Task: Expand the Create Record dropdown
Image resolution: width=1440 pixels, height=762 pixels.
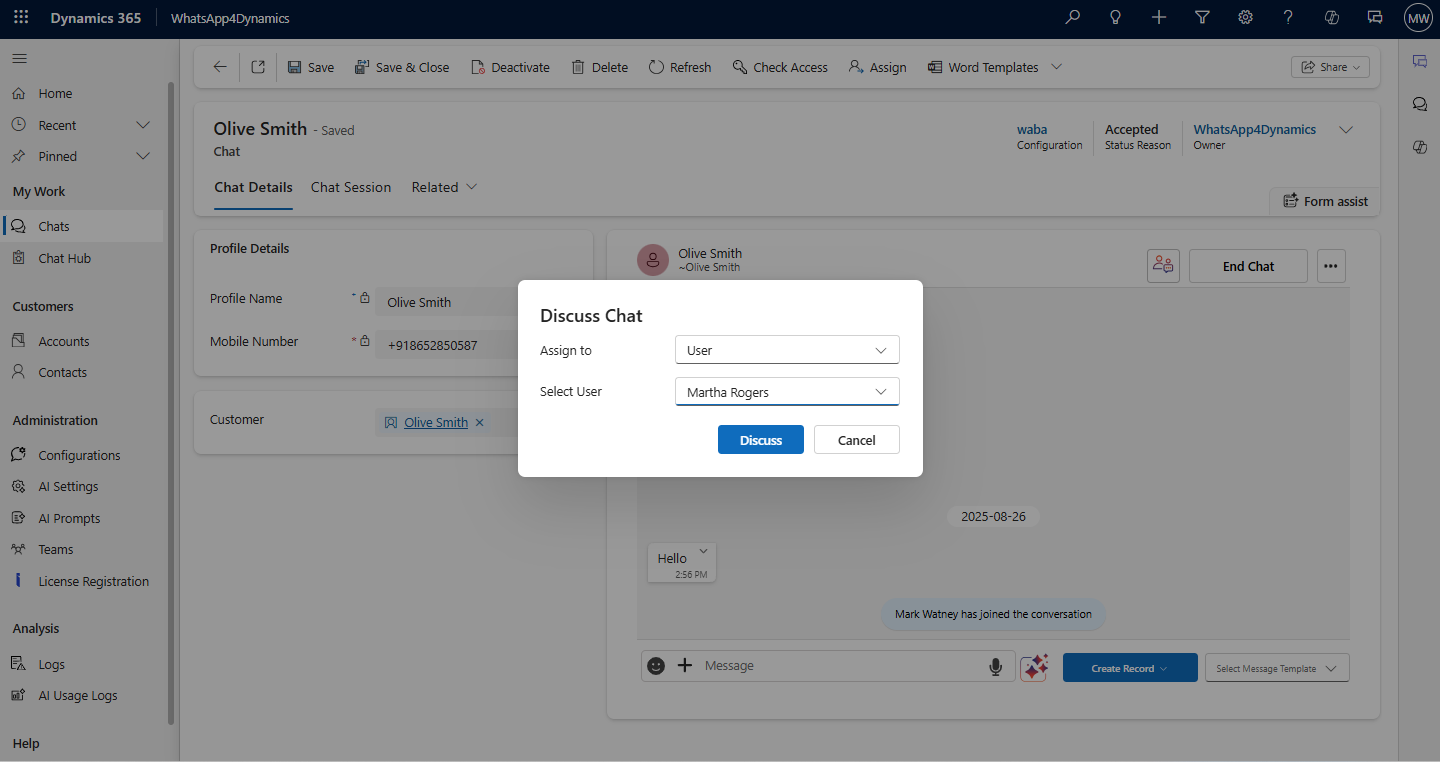Action: coord(1129,668)
